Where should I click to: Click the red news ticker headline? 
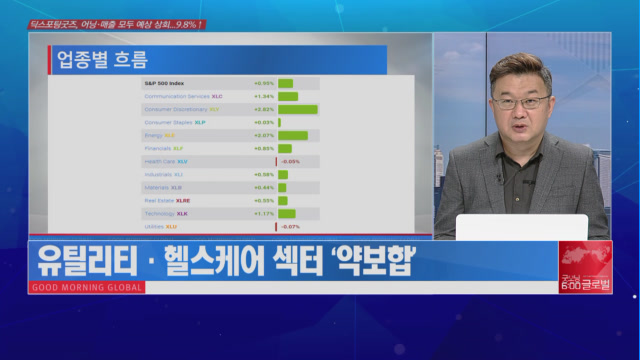click(x=117, y=24)
